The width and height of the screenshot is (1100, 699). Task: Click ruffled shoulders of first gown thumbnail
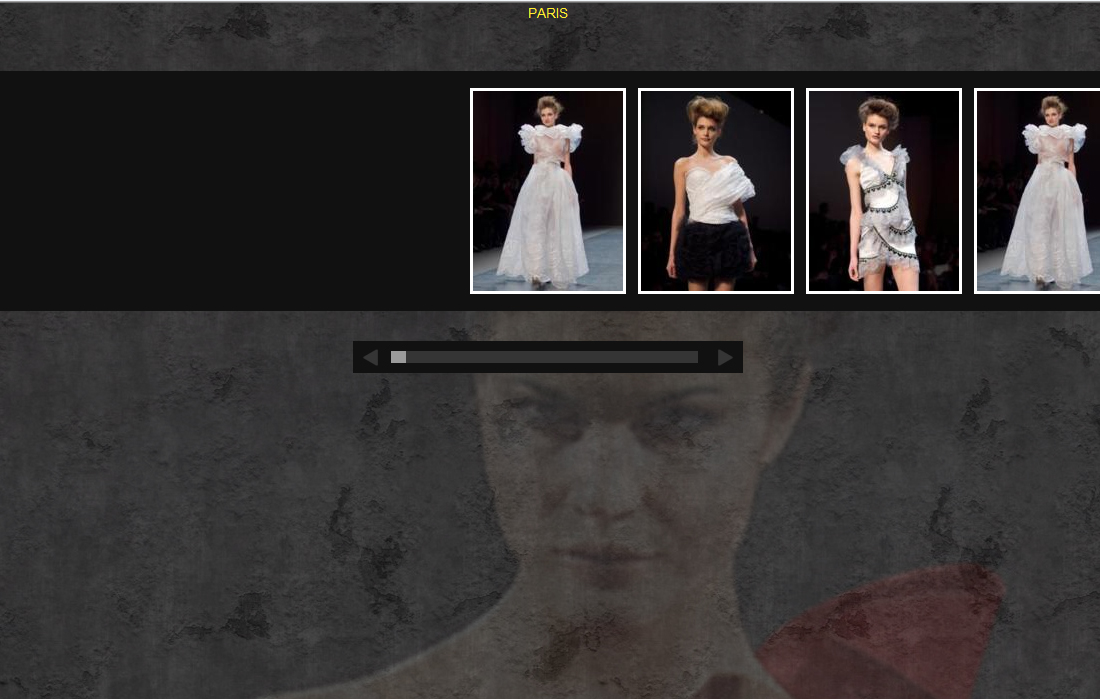click(548, 135)
